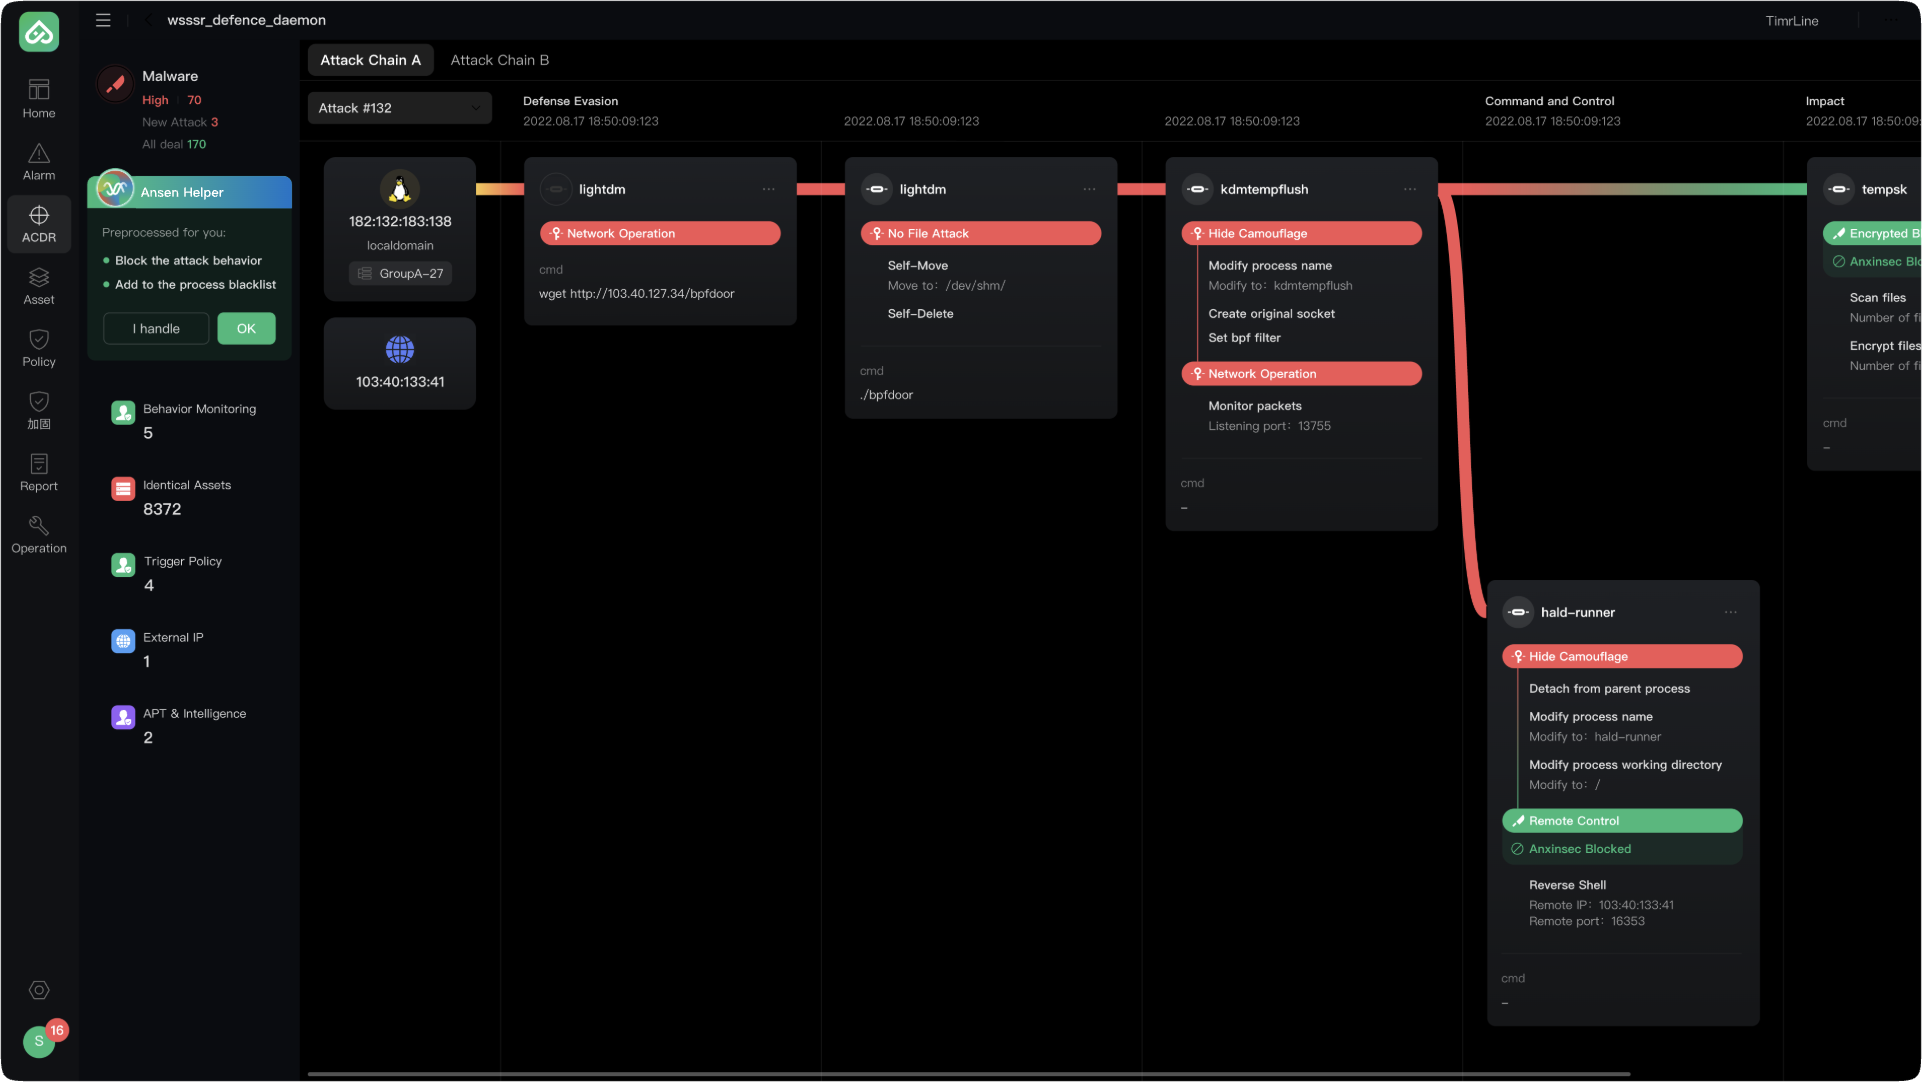Open the Report sidebar icon
The image size is (1922, 1082).
[x=39, y=472]
